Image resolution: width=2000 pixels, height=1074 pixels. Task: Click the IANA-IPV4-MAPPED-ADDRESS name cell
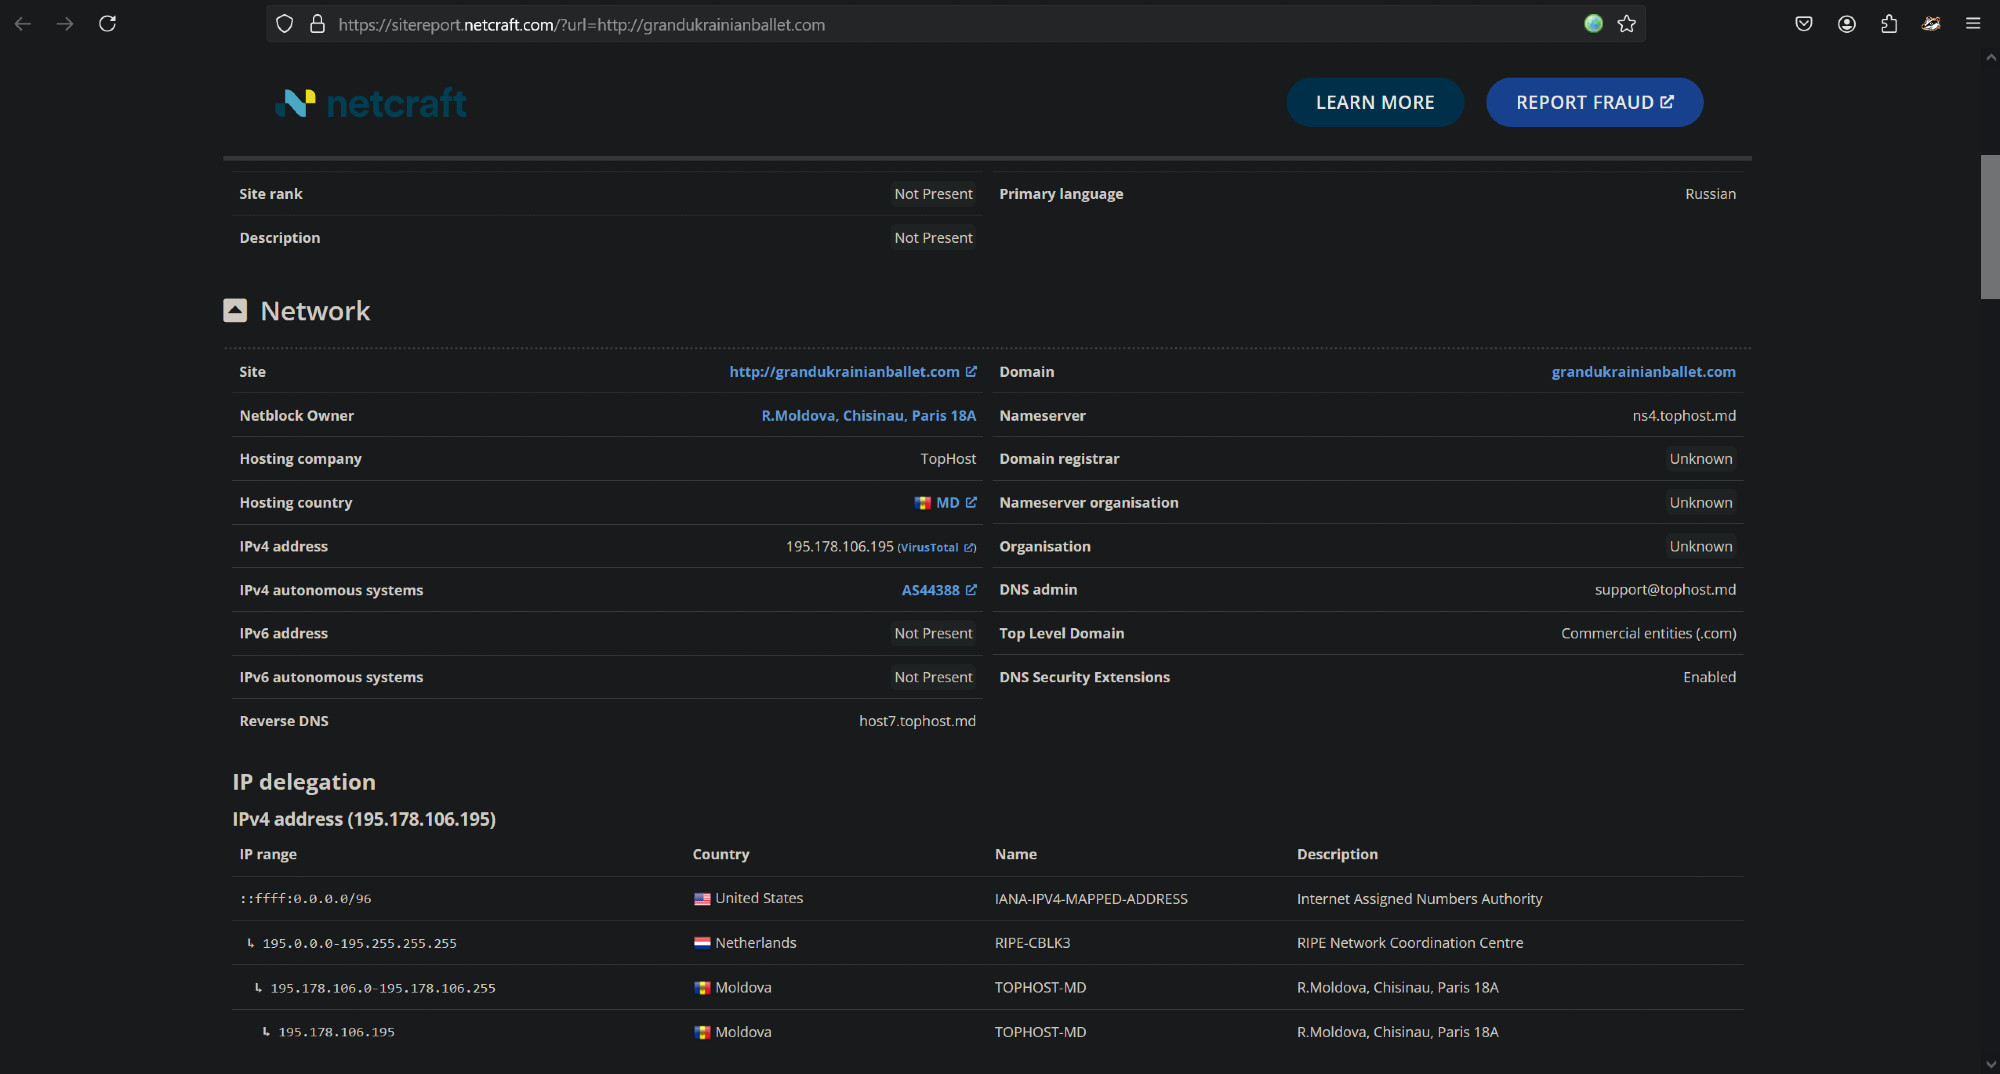pos(1091,899)
